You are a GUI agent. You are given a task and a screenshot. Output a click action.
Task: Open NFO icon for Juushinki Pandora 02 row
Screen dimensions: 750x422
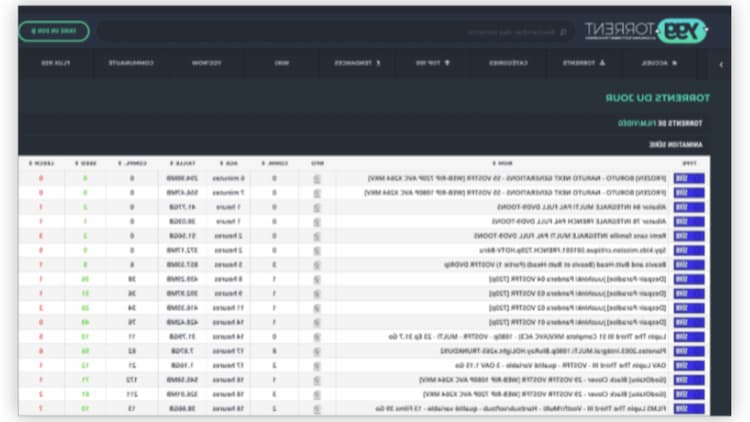pos(316,308)
